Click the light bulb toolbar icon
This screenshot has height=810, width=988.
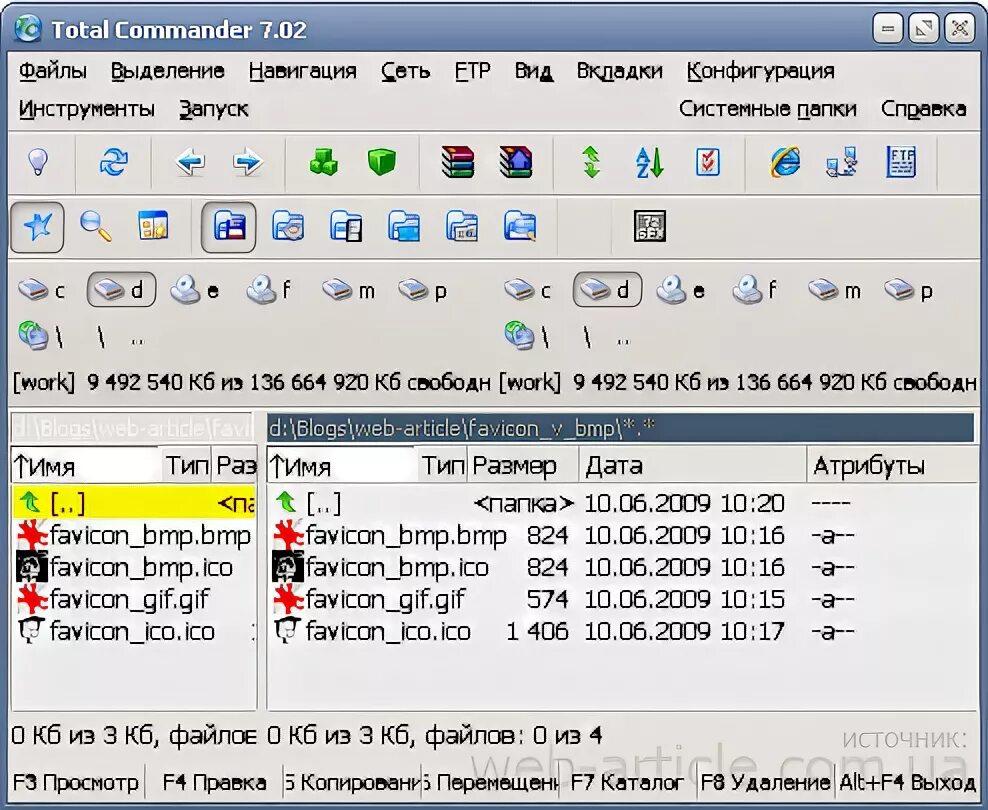38,163
